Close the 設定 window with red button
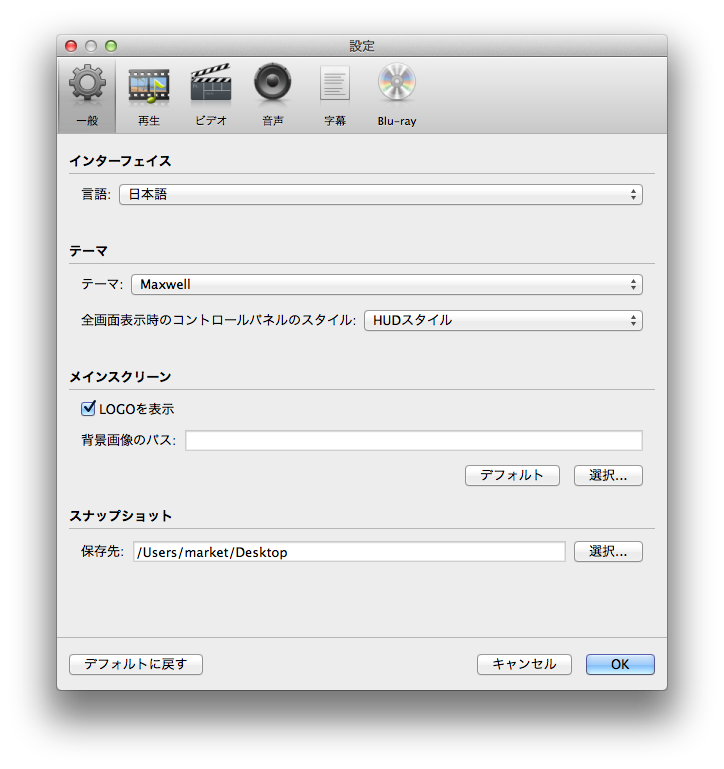The image size is (724, 769). (x=71, y=46)
